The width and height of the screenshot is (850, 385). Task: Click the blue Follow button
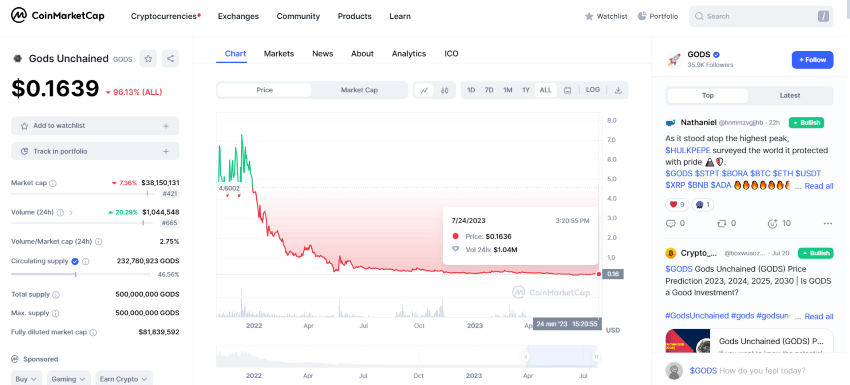tap(812, 60)
